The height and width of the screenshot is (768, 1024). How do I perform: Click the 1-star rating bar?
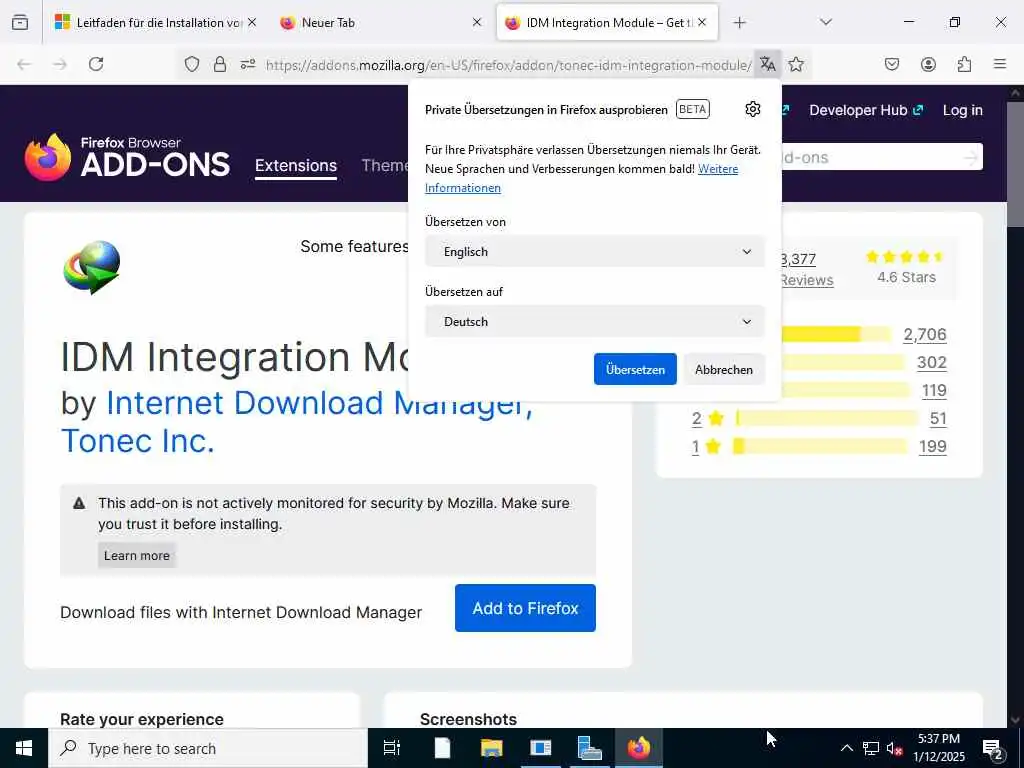820,446
